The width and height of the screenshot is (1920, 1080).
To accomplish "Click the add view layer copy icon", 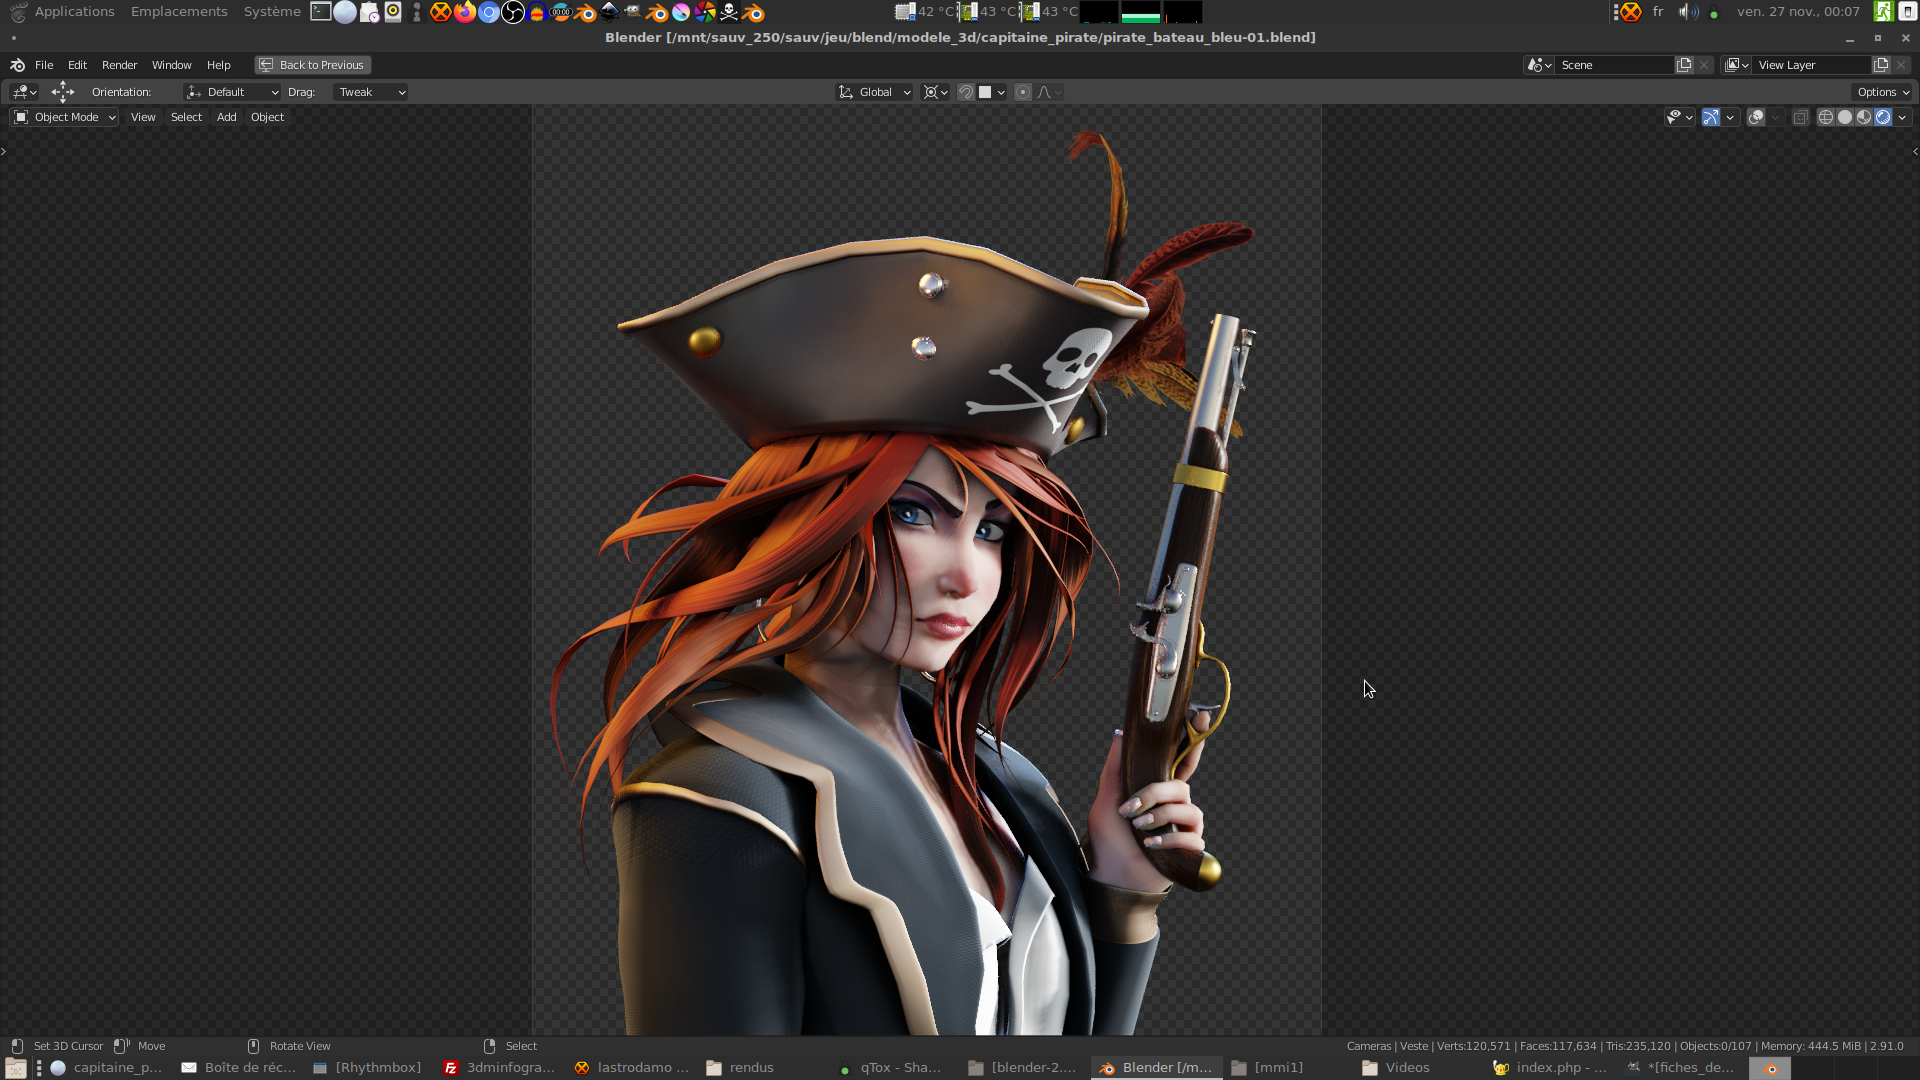I will (1881, 65).
